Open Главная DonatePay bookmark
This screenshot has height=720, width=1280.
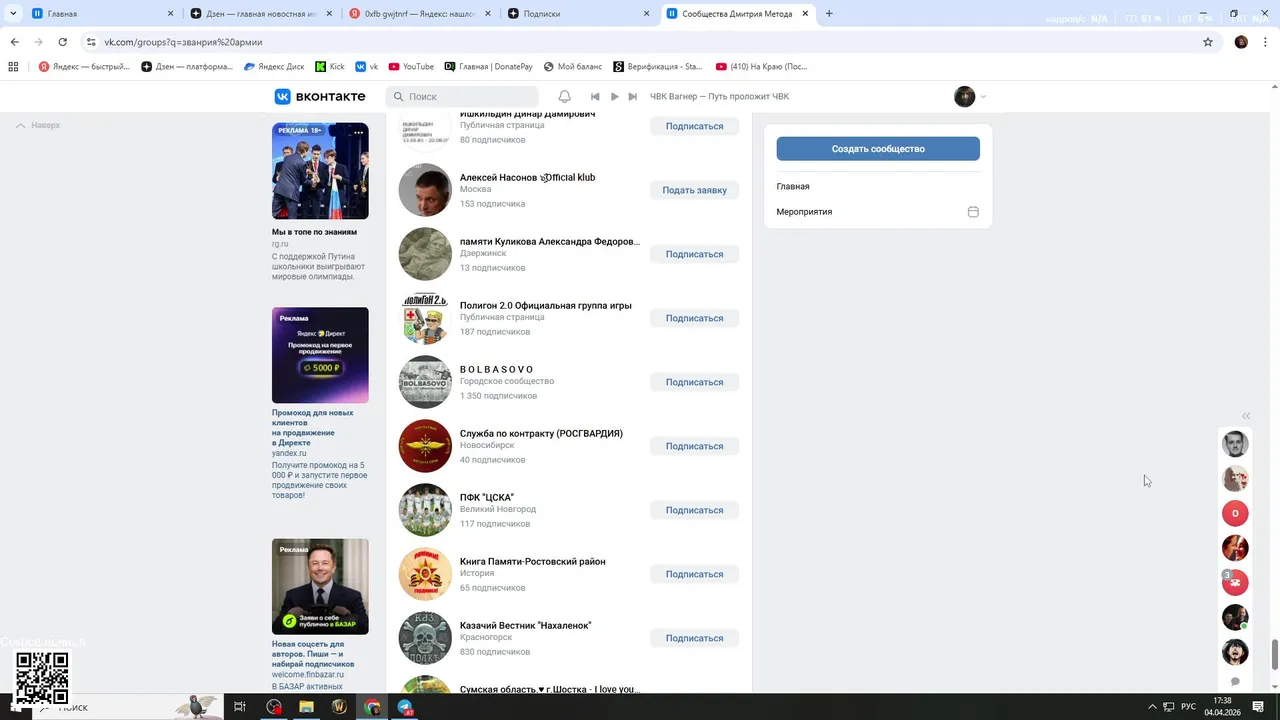pyautogui.click(x=489, y=67)
